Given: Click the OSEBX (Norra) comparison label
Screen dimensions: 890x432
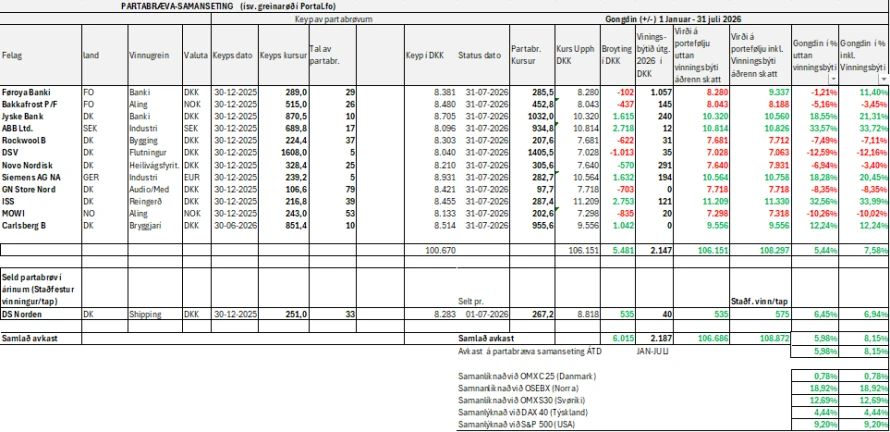Looking at the screenshot, I should click(518, 388).
